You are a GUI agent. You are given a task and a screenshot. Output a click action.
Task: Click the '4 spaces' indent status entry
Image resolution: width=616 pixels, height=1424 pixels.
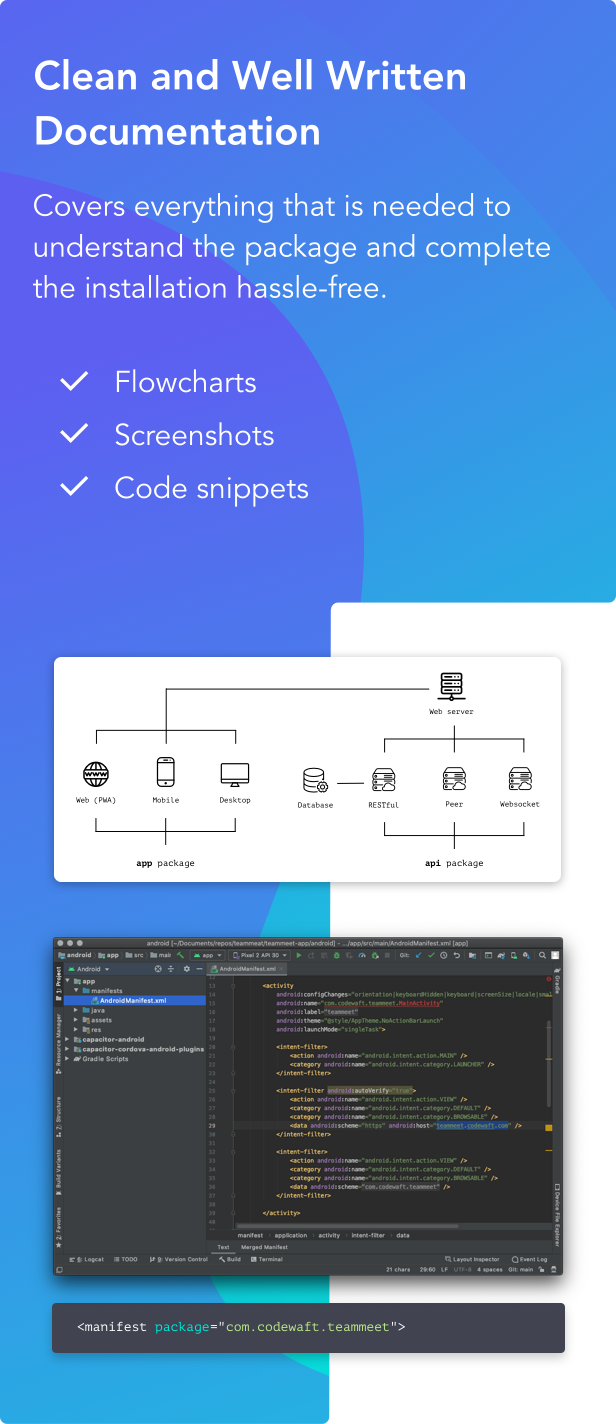click(x=490, y=1270)
